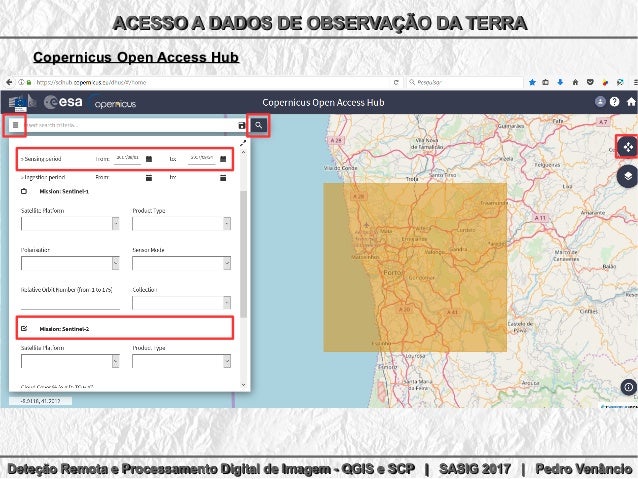638x479 pixels.
Task: Click the Sensing period From date field
Action: pyautogui.click(x=127, y=158)
